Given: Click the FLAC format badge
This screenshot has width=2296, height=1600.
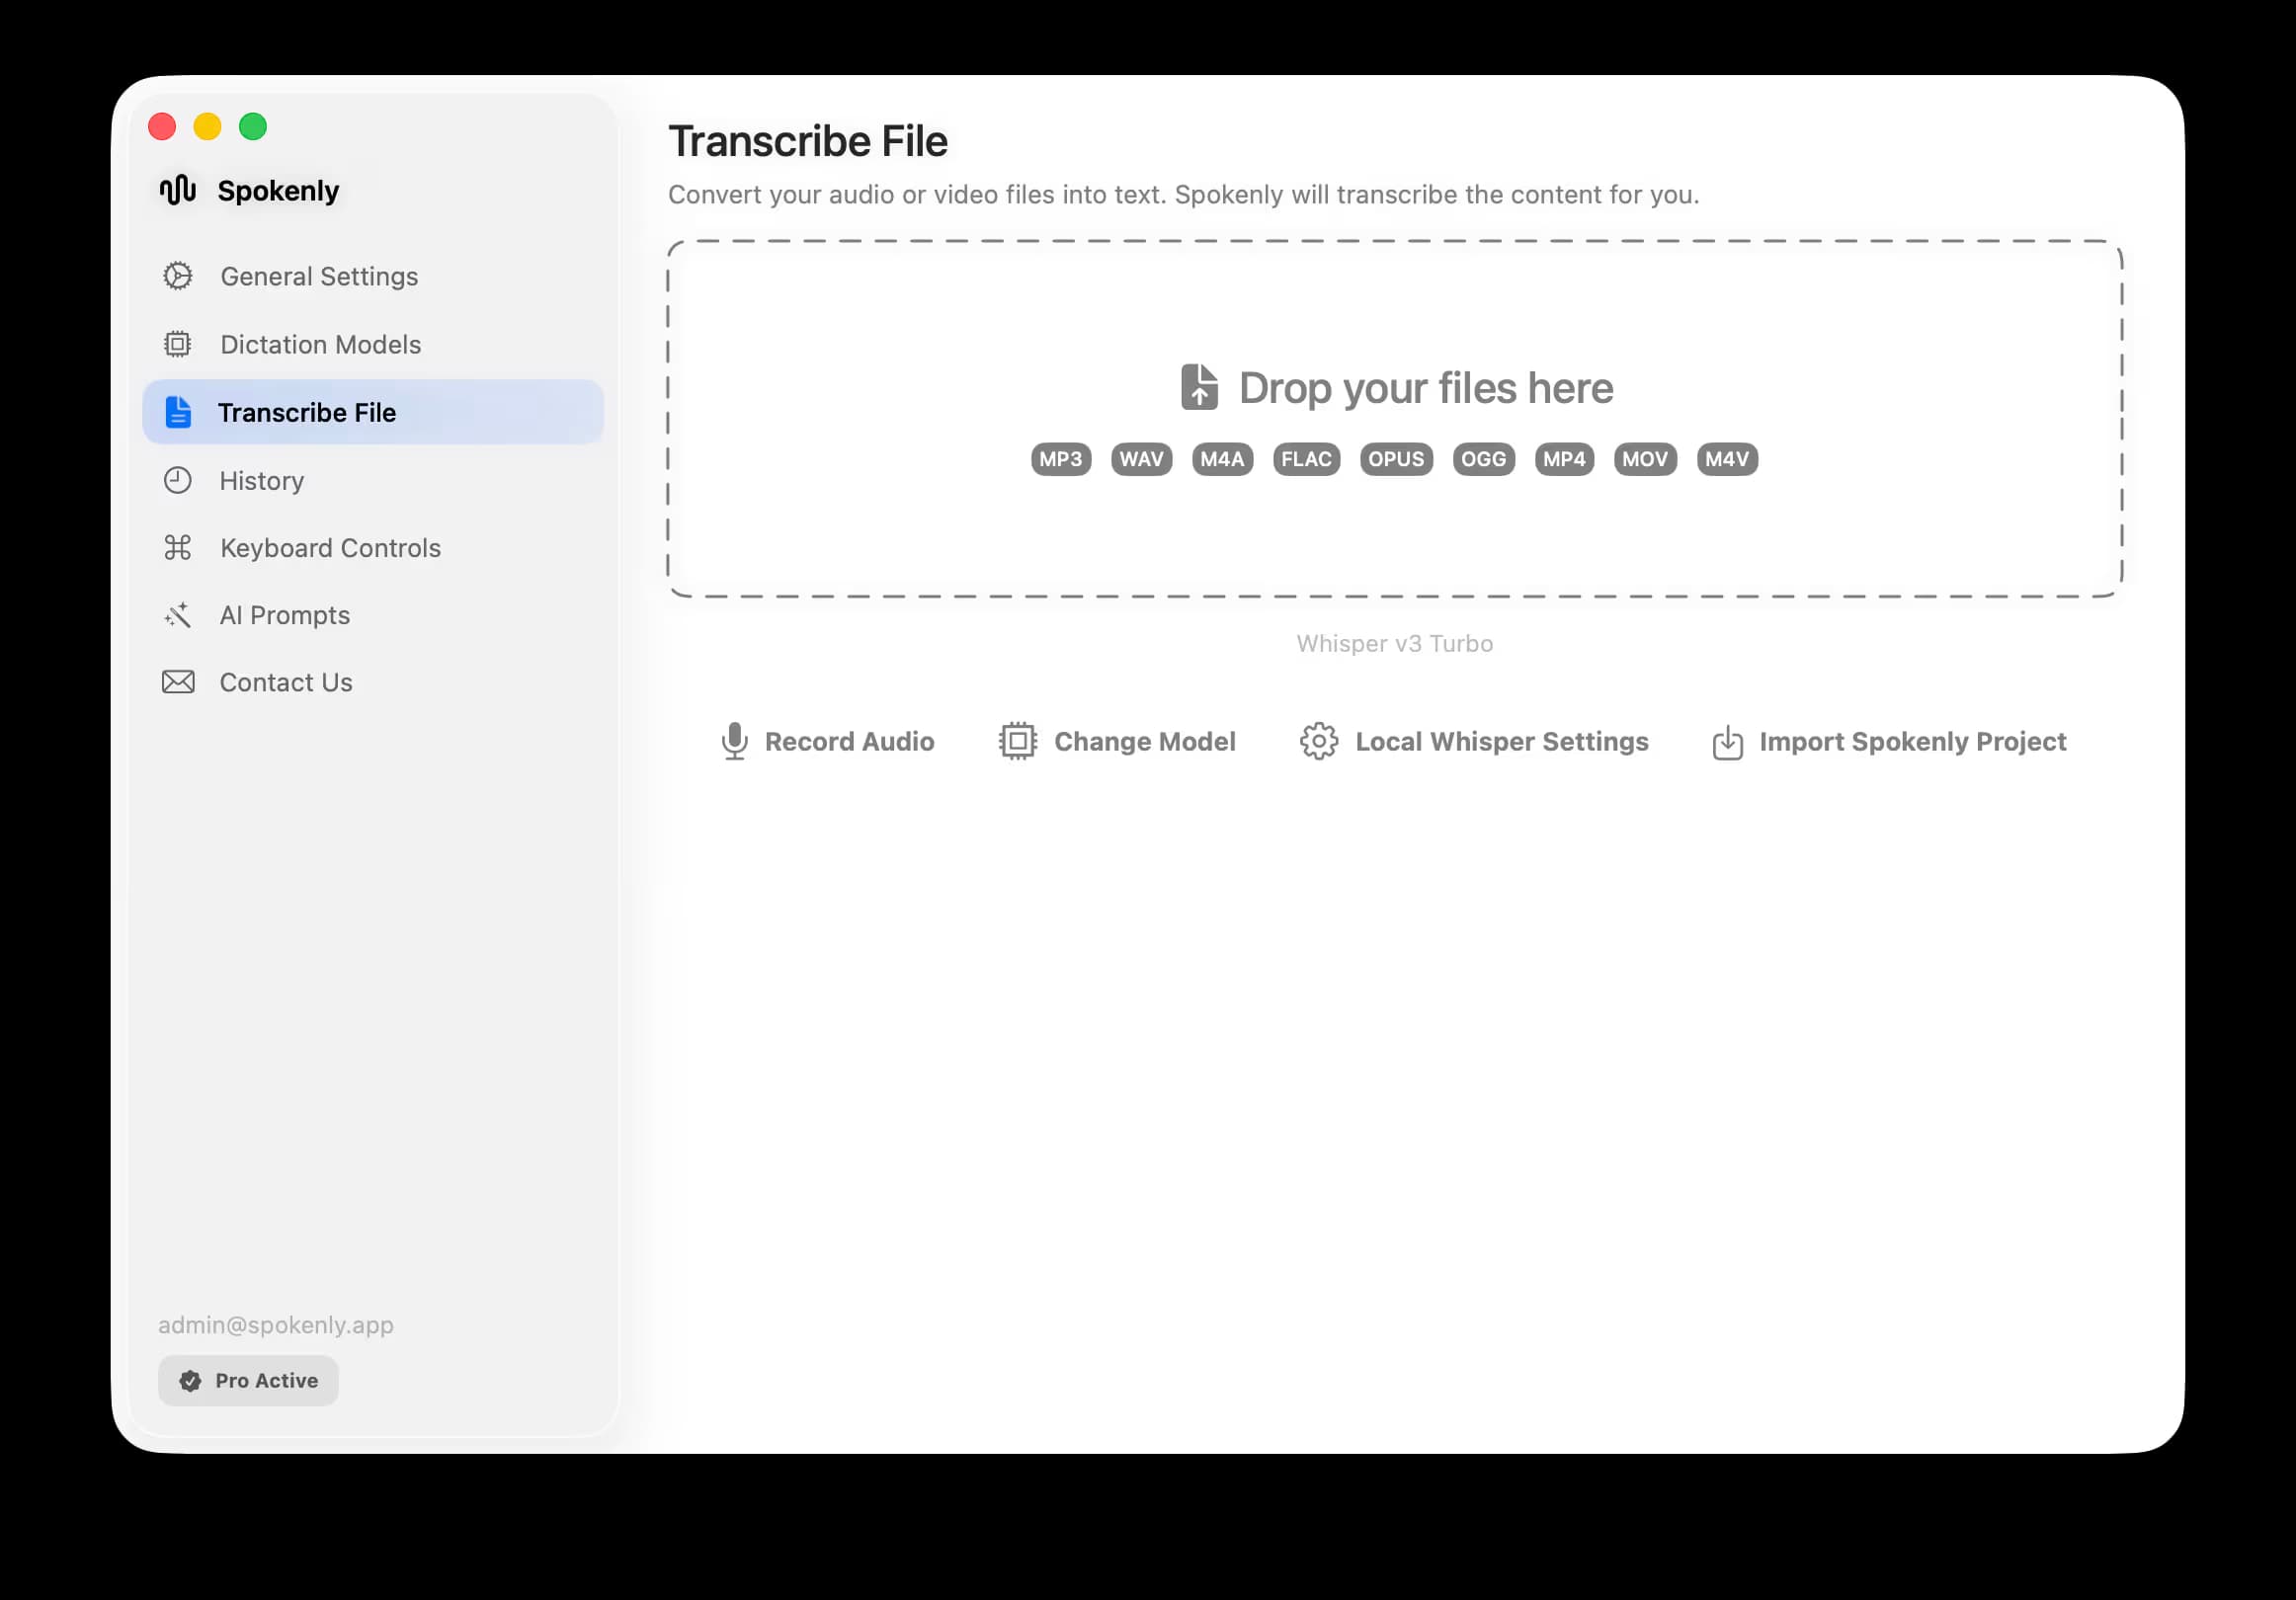Looking at the screenshot, I should point(1307,459).
